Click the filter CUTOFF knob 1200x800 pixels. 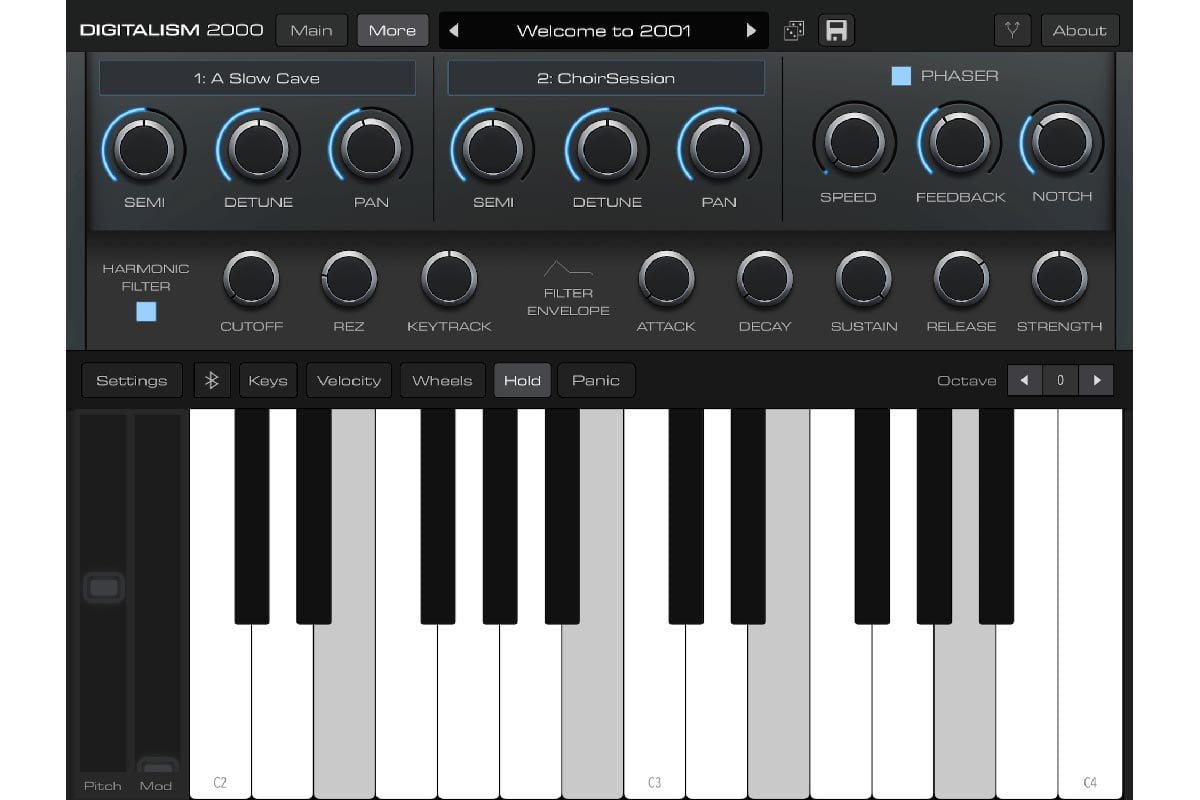251,279
